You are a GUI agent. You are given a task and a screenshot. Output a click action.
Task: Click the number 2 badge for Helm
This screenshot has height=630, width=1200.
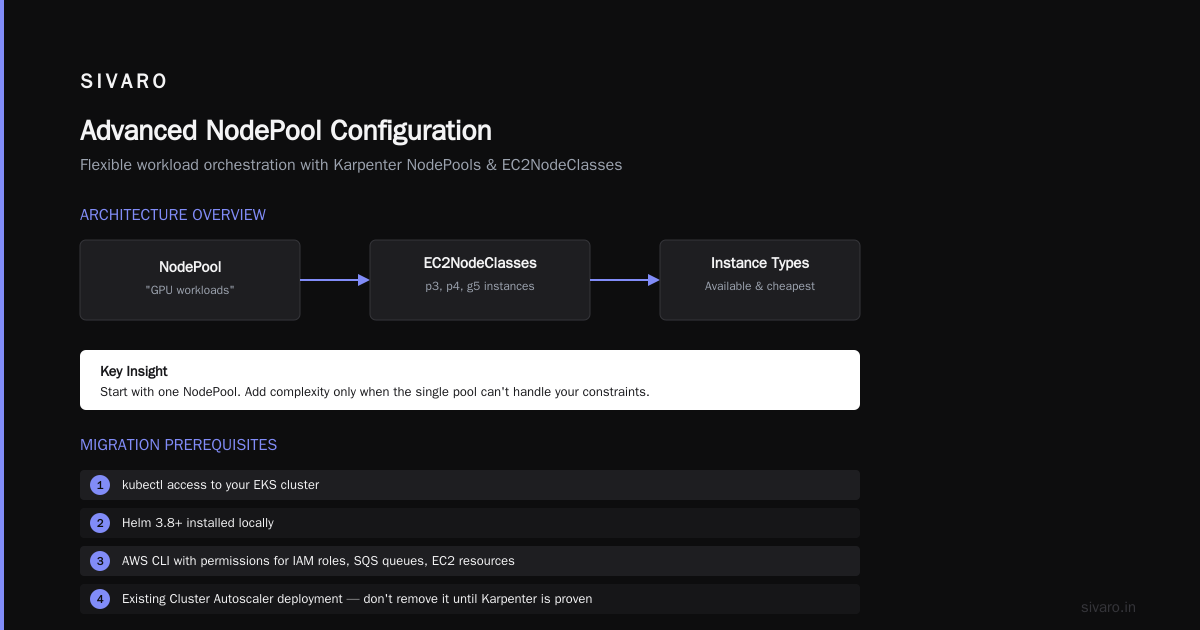pyautogui.click(x=100, y=523)
